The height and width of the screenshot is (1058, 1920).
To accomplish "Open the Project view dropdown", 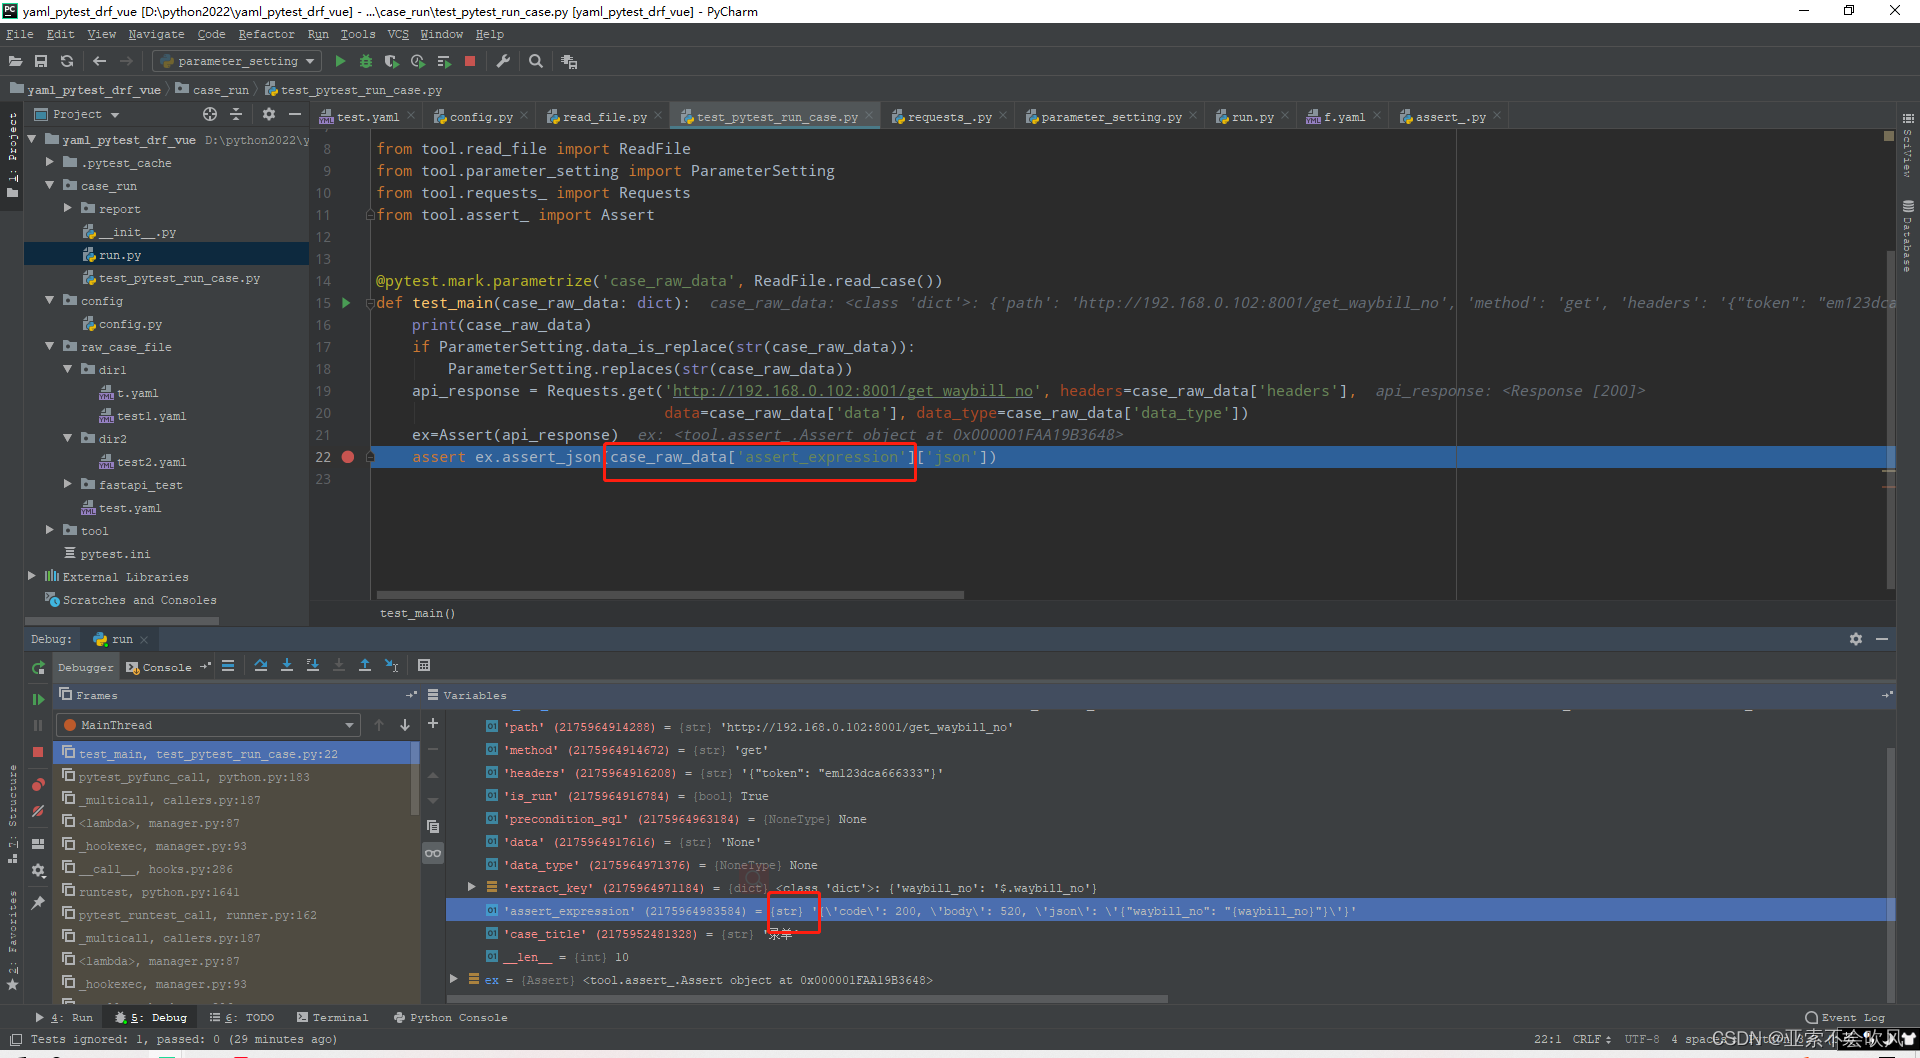I will [78, 114].
